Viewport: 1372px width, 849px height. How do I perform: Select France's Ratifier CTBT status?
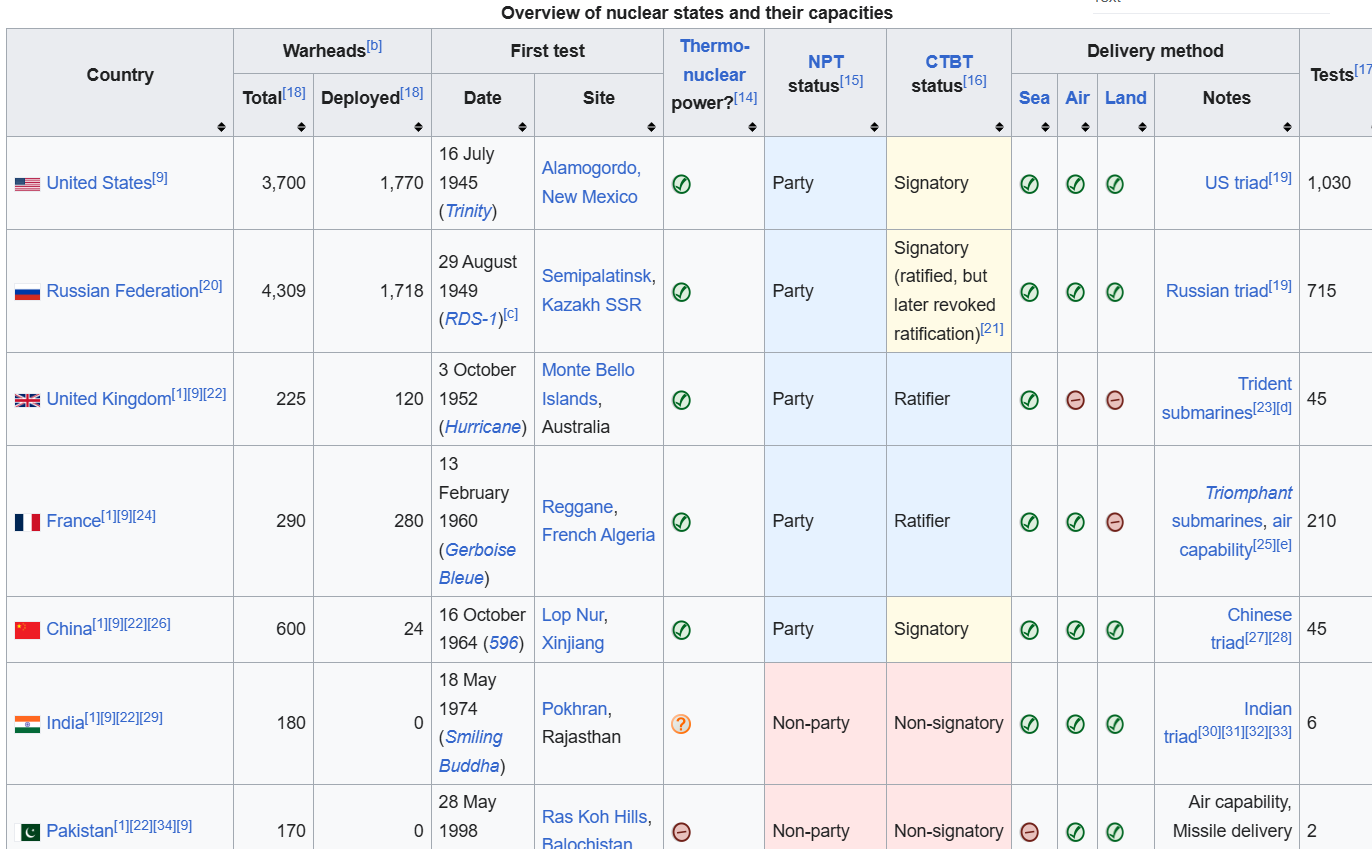tap(922, 521)
